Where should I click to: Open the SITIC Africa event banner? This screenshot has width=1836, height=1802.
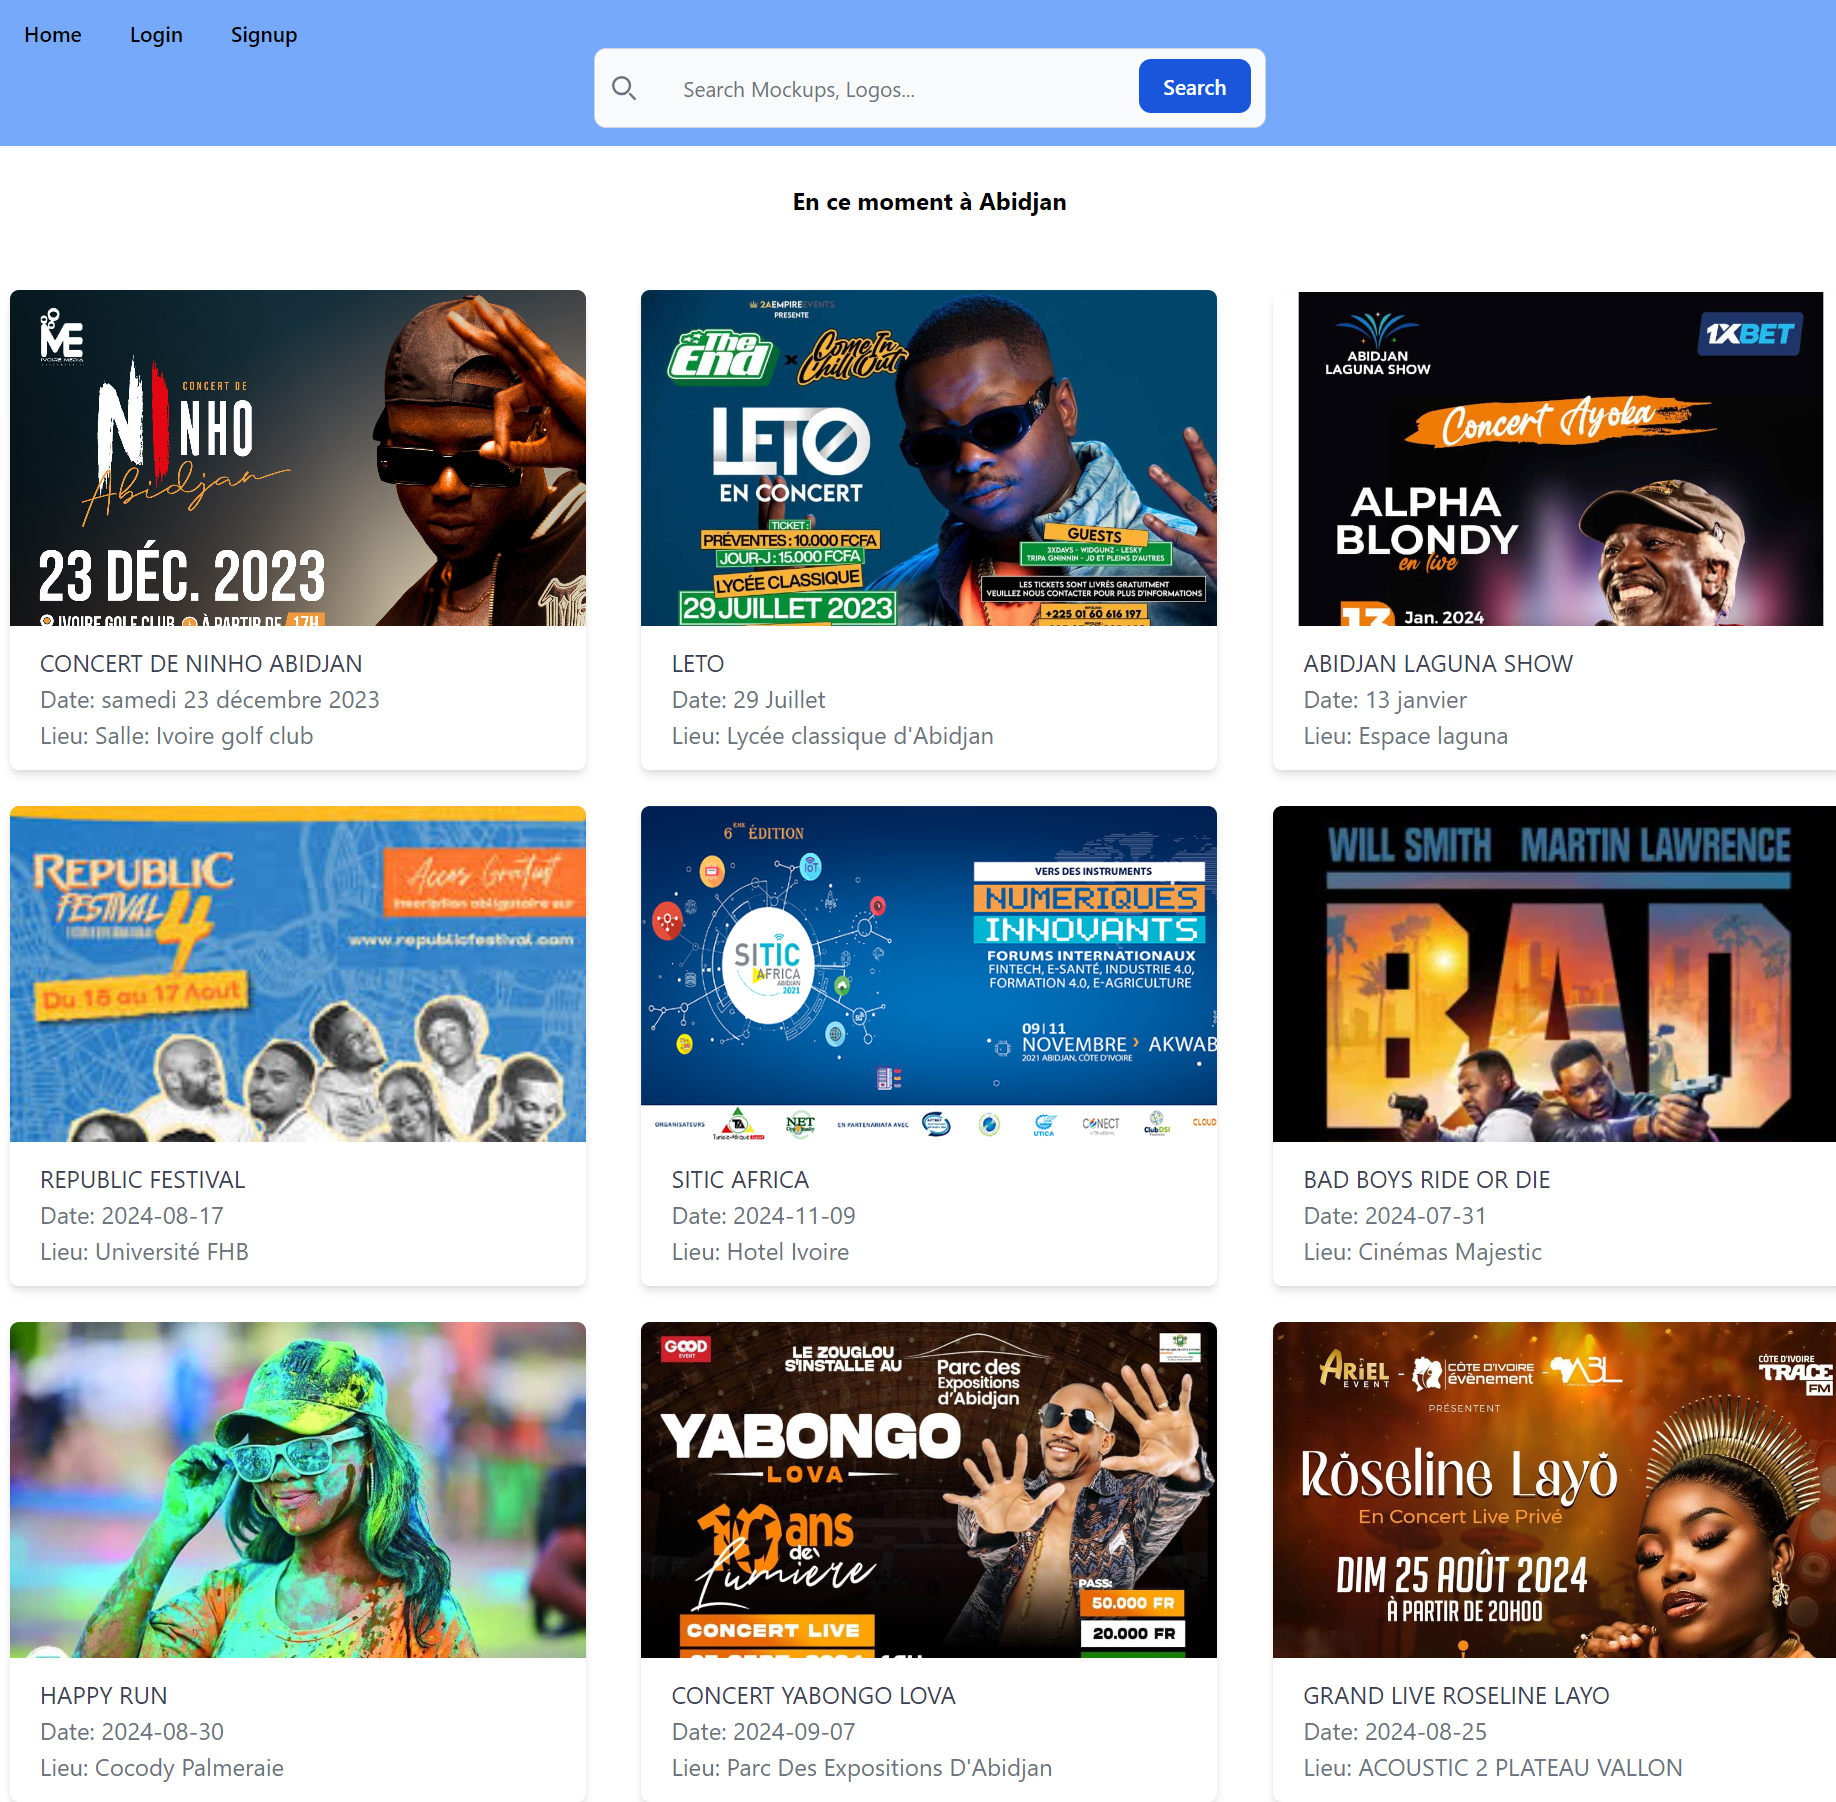929,974
